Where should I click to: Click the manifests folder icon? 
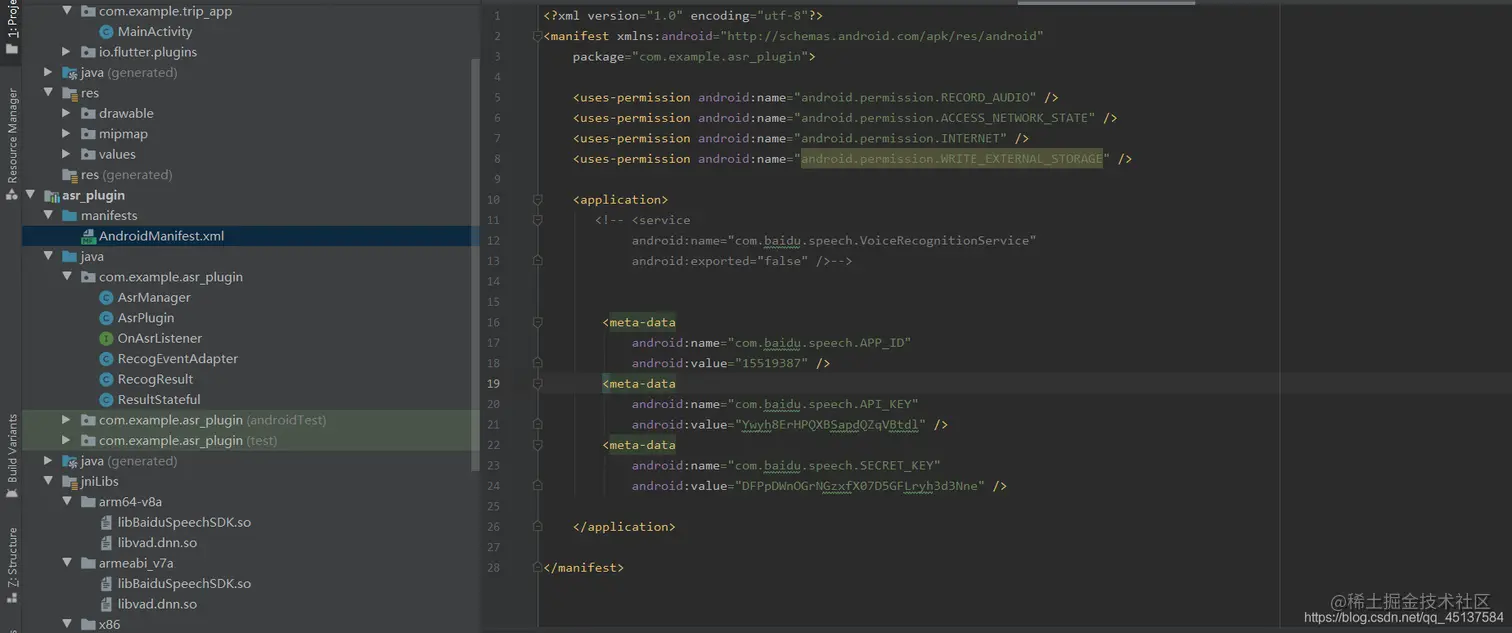click(x=70, y=216)
